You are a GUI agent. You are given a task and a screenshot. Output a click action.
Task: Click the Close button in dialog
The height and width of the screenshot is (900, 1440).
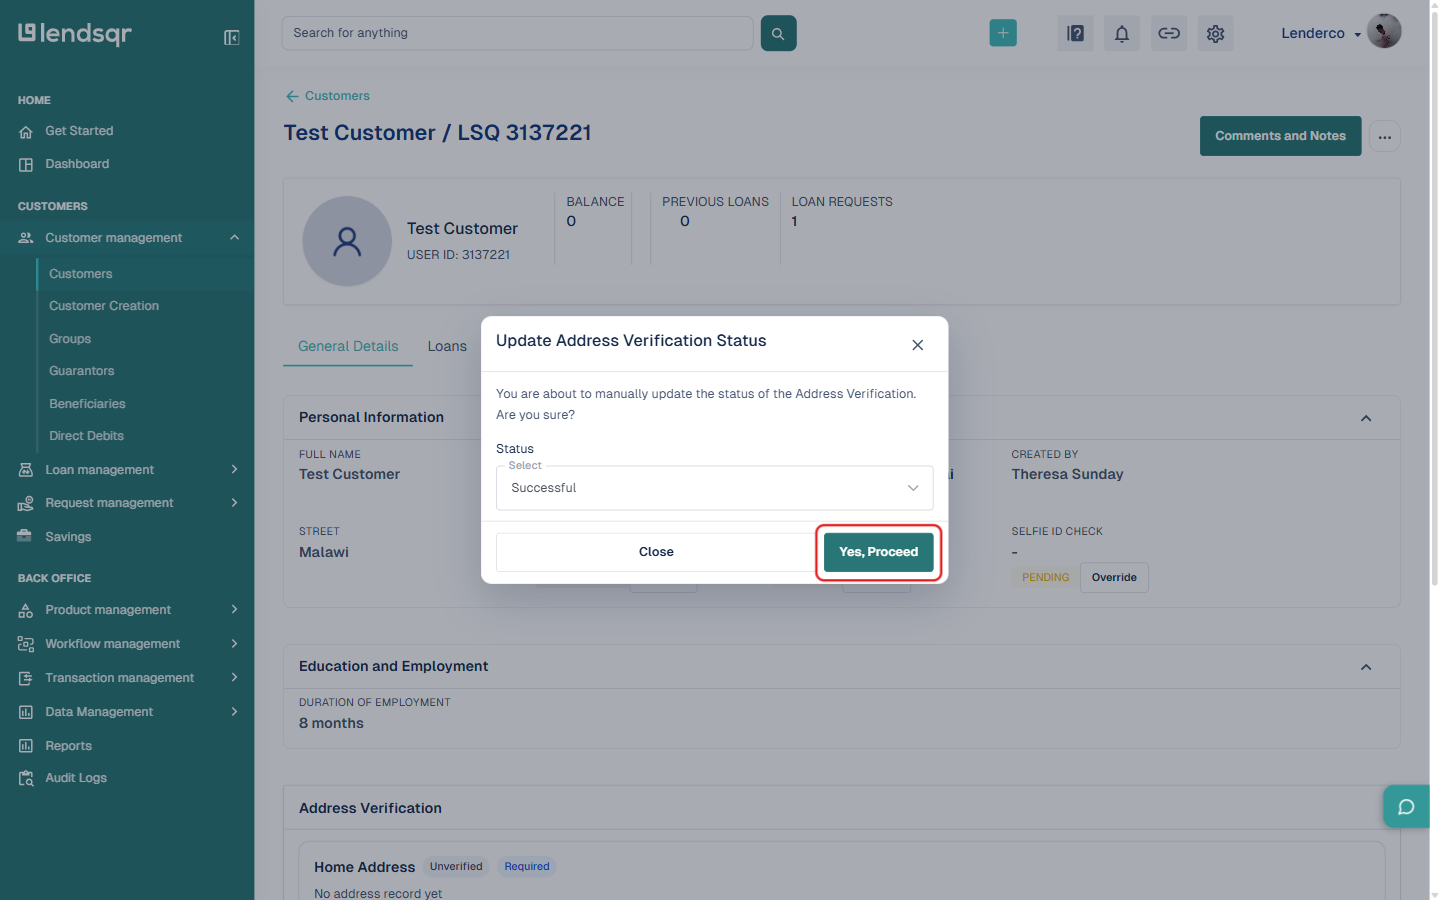point(656,552)
